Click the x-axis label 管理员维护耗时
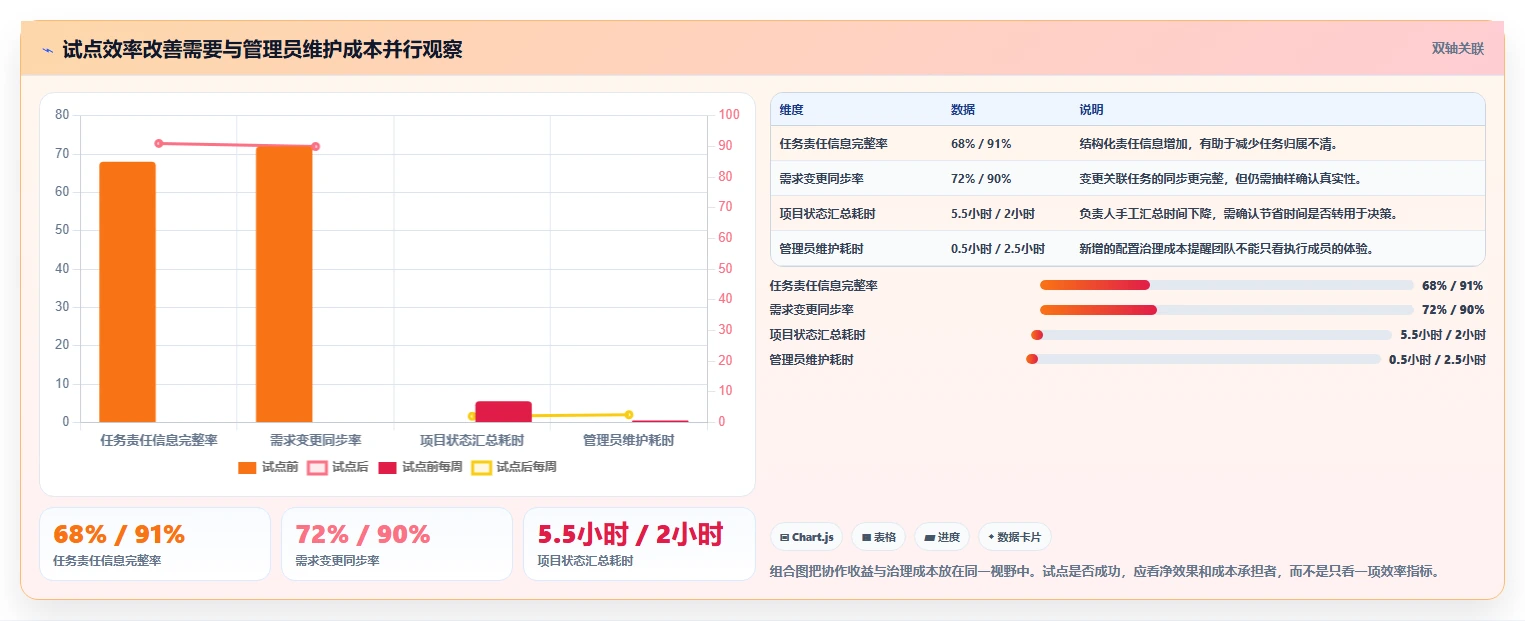The height and width of the screenshot is (621, 1525). (x=629, y=440)
